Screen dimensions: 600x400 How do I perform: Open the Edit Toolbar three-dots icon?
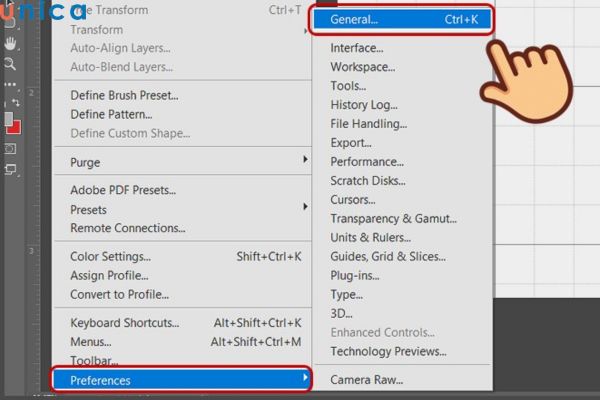pyautogui.click(x=10, y=84)
